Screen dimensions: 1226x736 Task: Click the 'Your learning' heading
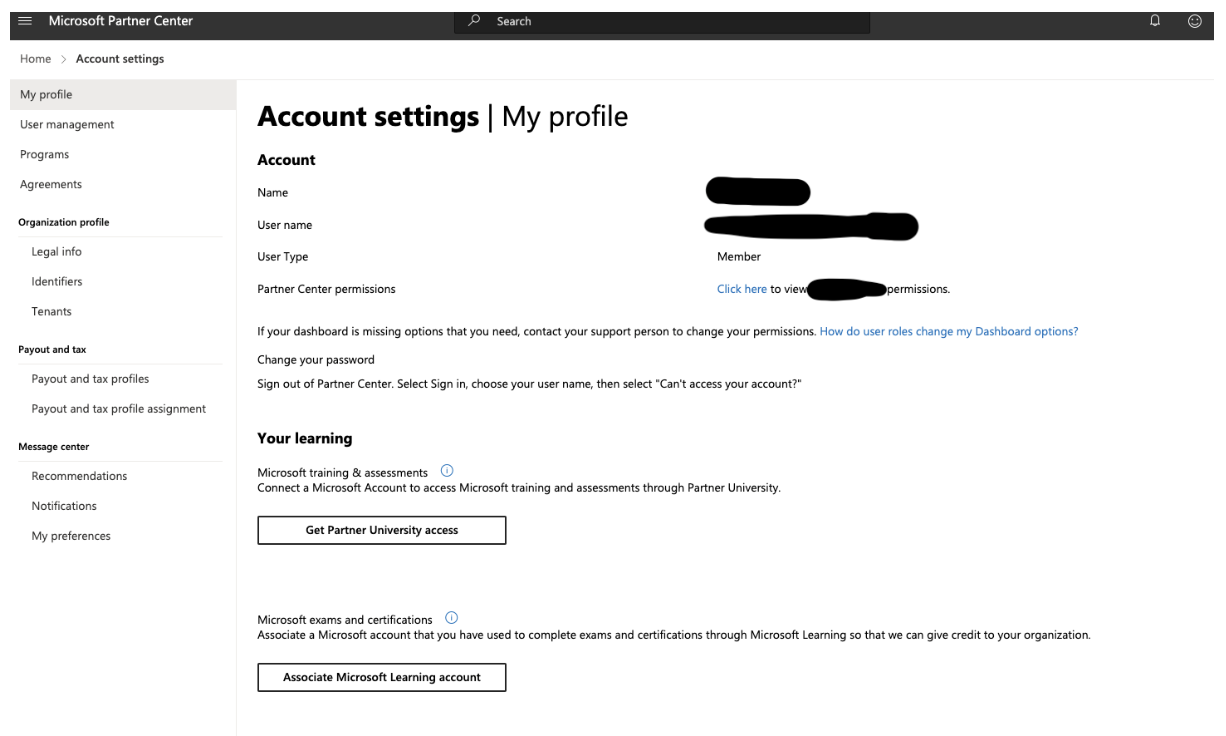(305, 439)
